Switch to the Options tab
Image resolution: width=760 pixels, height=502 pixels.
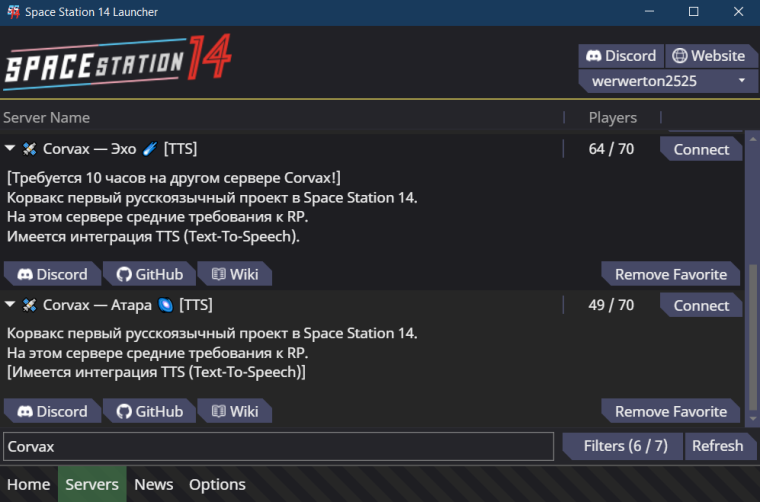pyautogui.click(x=217, y=484)
